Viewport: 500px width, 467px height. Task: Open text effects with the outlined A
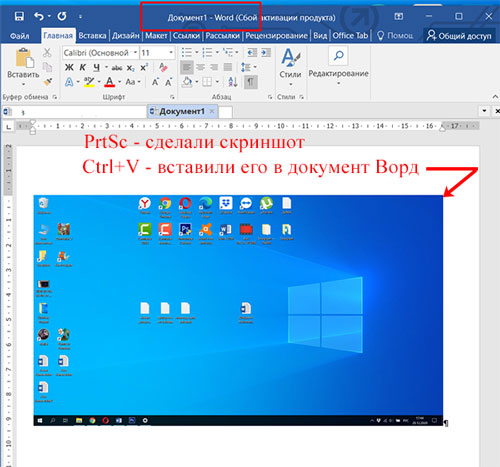(x=69, y=82)
